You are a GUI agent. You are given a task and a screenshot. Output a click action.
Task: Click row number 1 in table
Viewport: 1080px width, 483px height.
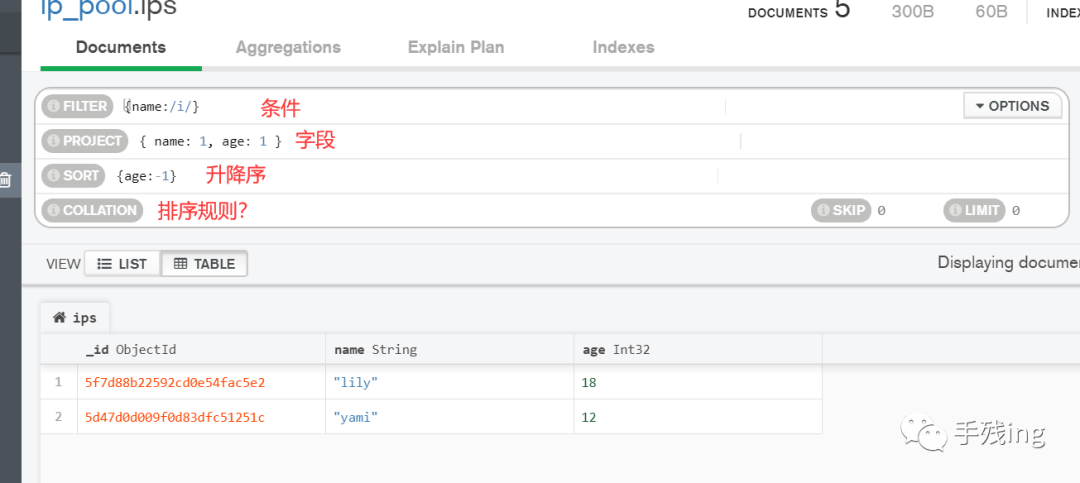(59, 382)
